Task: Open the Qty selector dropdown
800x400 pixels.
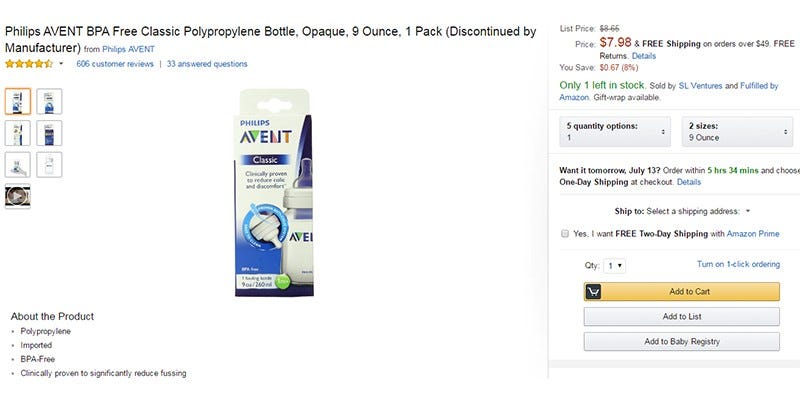Action: coord(614,266)
